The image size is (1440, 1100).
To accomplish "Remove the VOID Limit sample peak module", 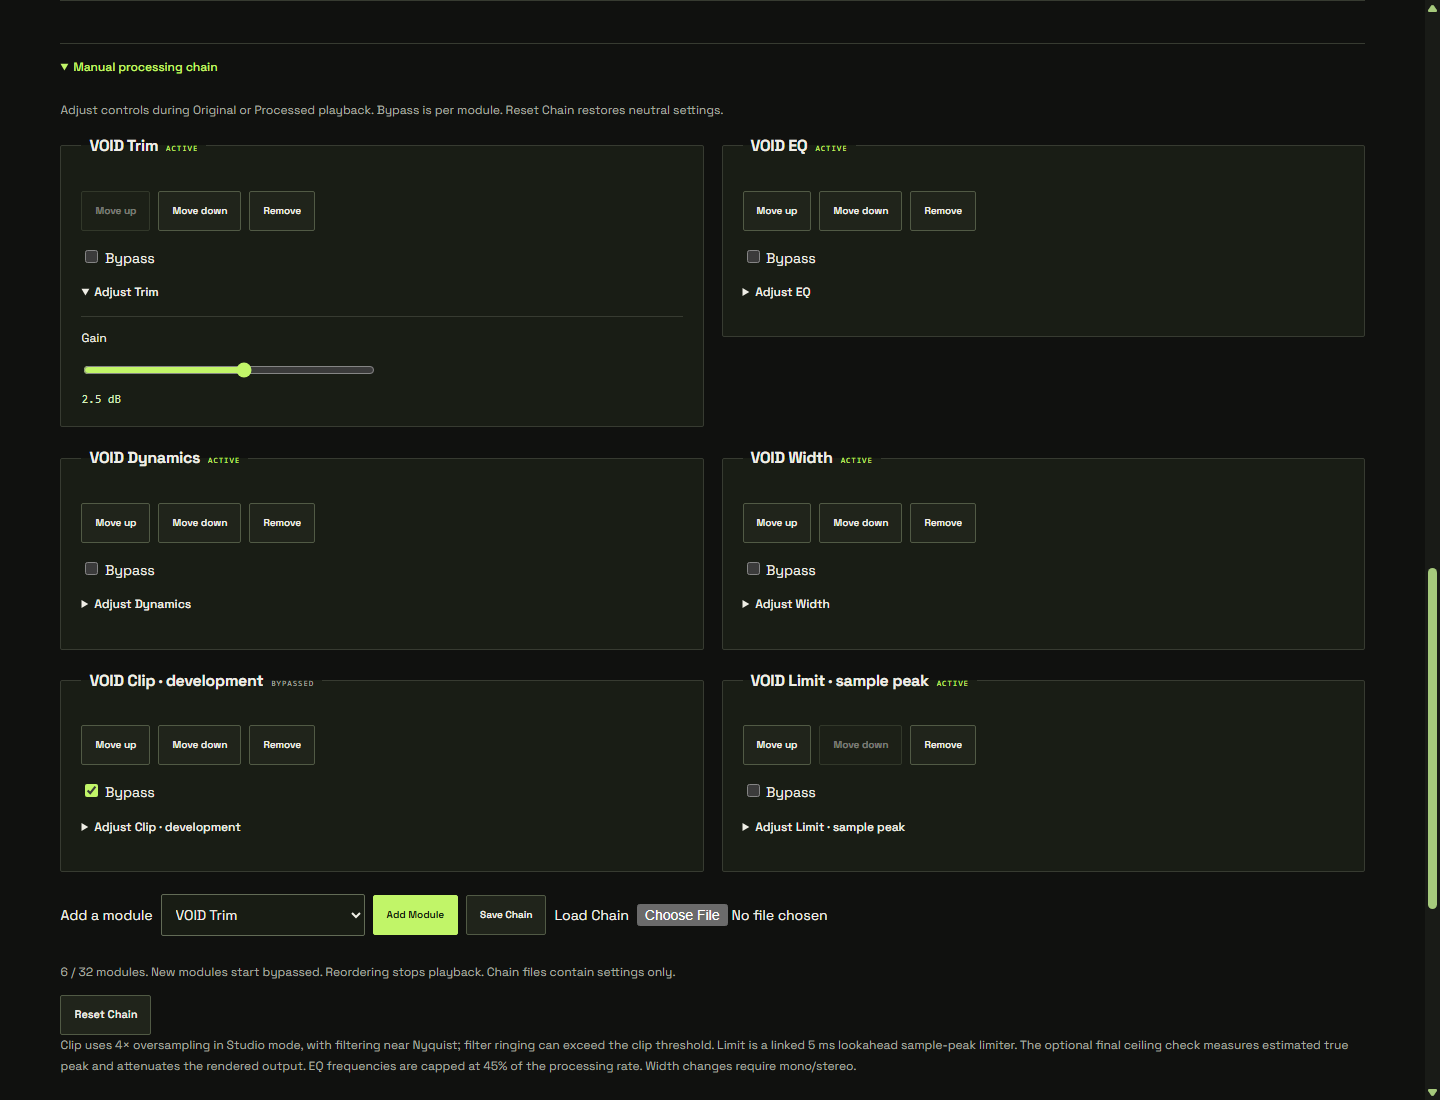I will tap(943, 745).
